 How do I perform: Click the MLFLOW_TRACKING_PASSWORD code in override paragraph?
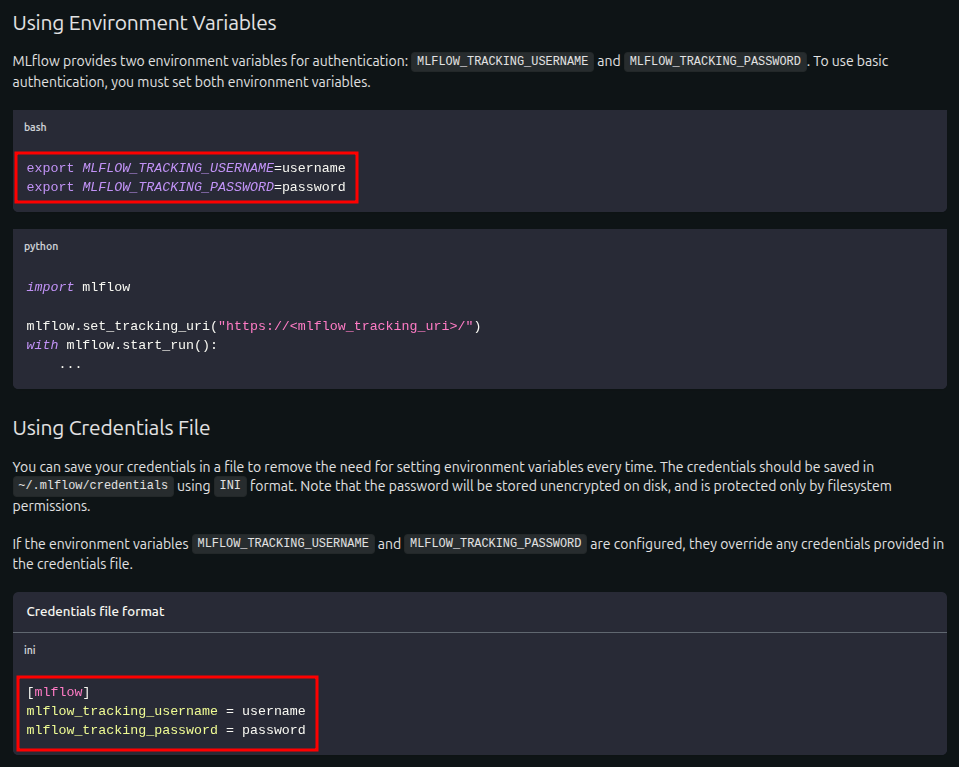495,544
